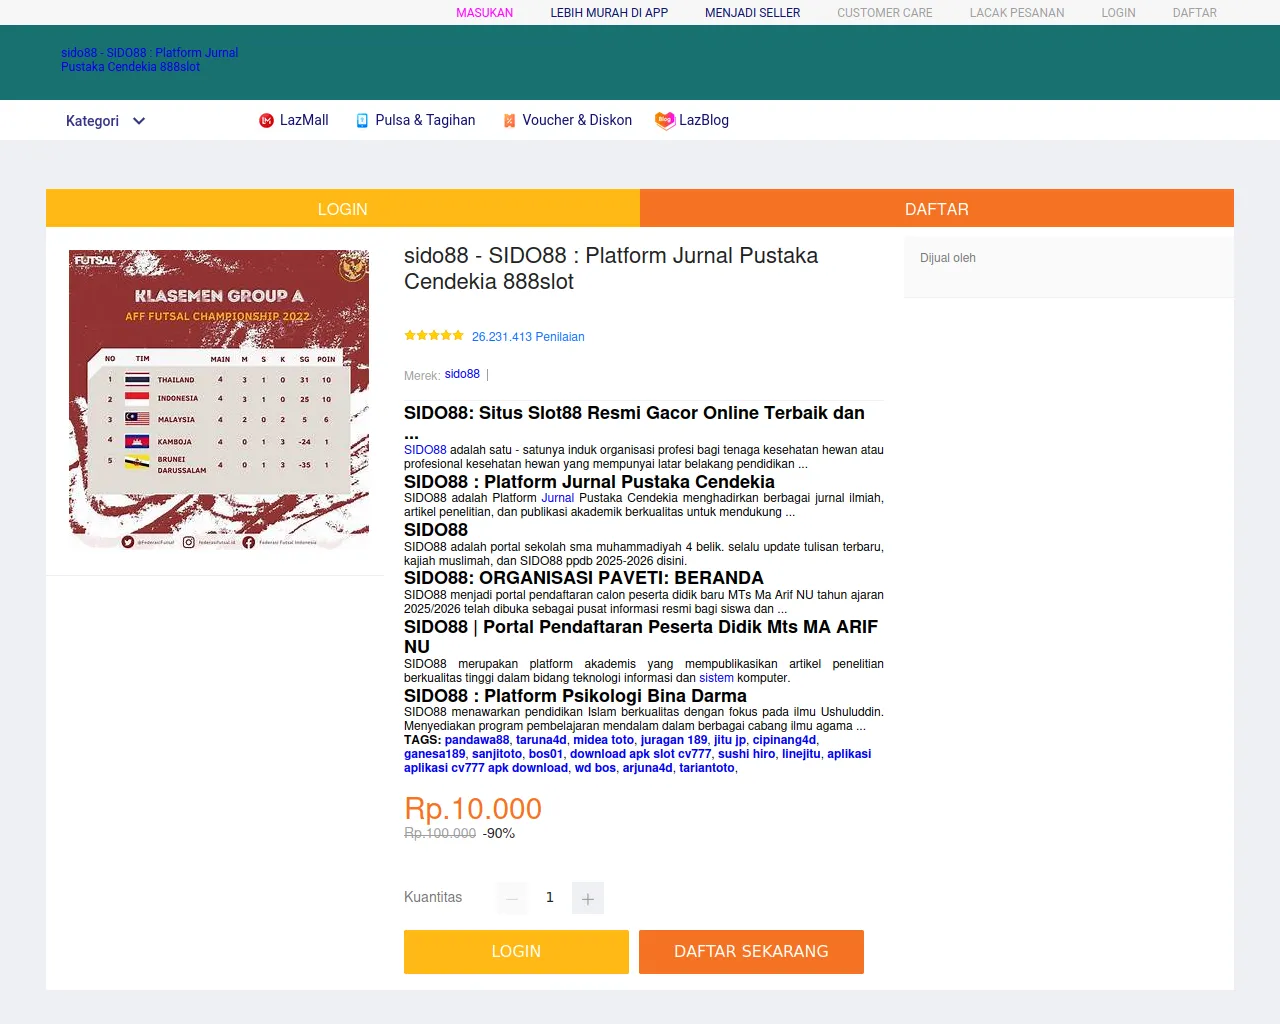The height and width of the screenshot is (1024, 1280).
Task: Click the bos01 tag
Action: click(x=546, y=754)
